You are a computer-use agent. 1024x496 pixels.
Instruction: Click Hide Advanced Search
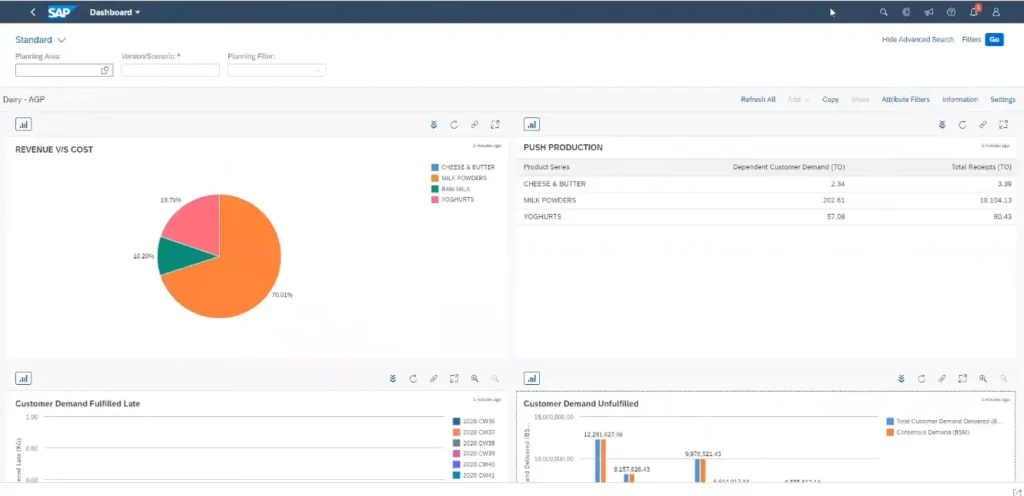click(918, 40)
